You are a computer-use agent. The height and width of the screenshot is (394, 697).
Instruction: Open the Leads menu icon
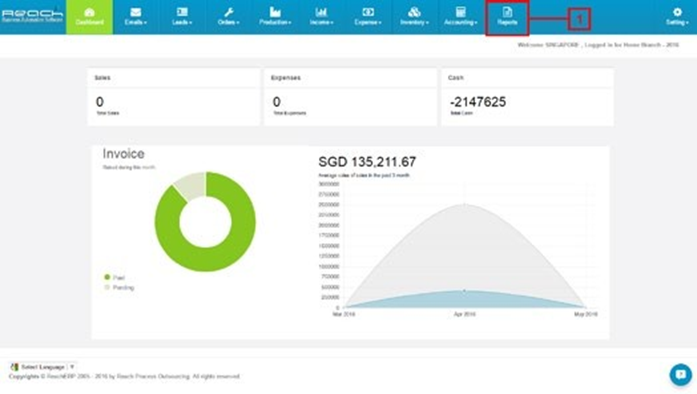(182, 12)
